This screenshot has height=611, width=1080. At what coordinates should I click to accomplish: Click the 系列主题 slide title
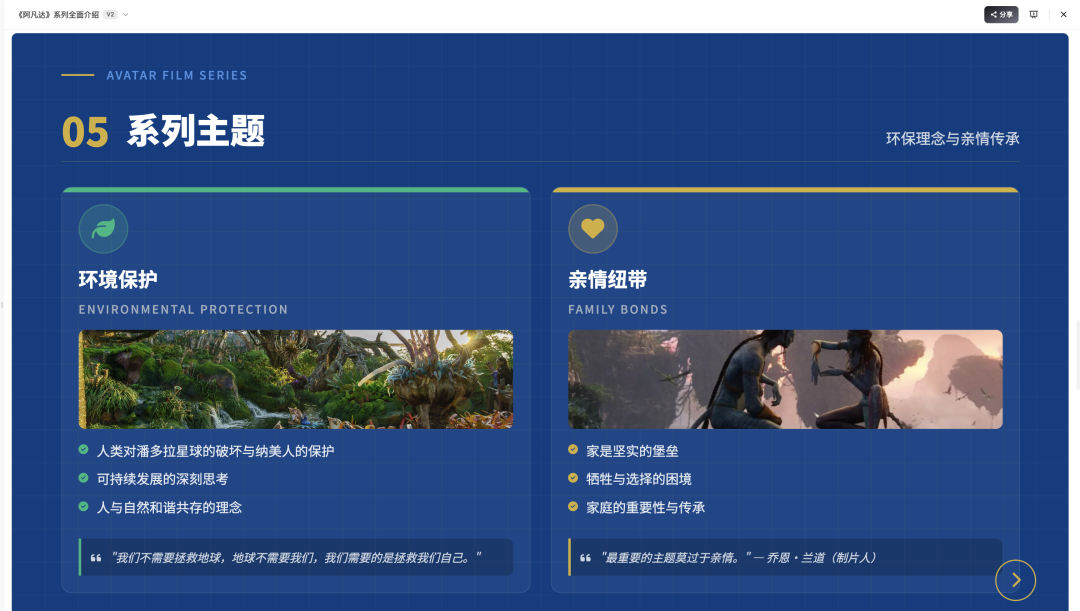(196, 131)
